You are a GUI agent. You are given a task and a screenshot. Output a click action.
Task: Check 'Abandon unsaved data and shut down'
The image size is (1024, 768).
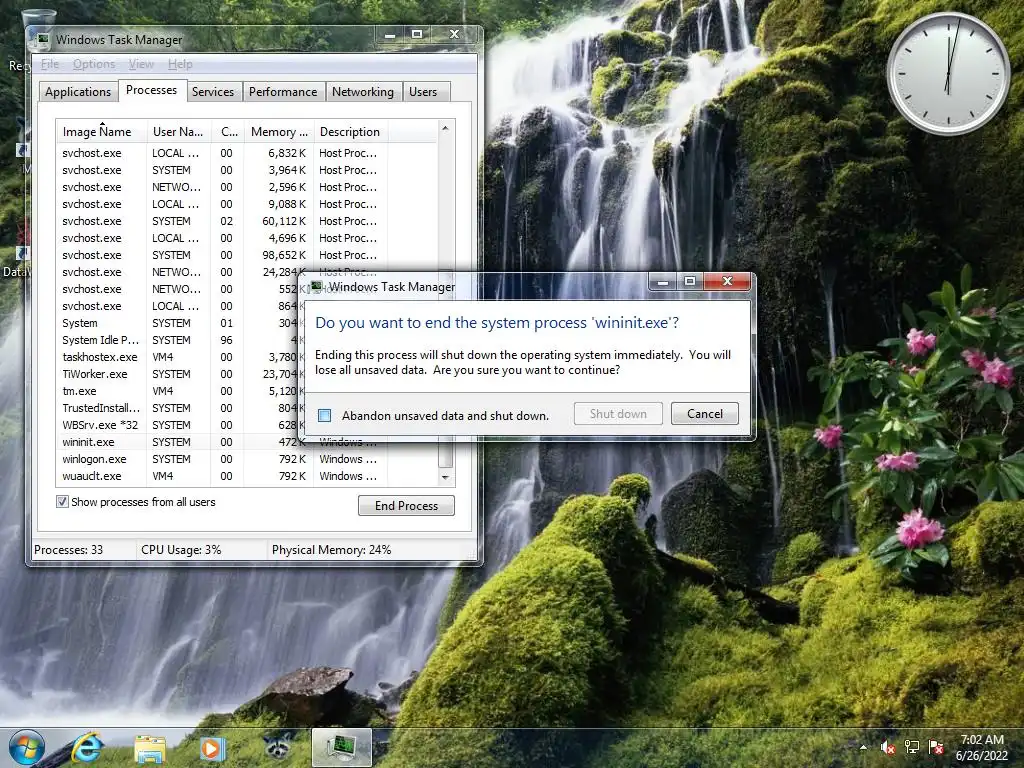tap(325, 415)
